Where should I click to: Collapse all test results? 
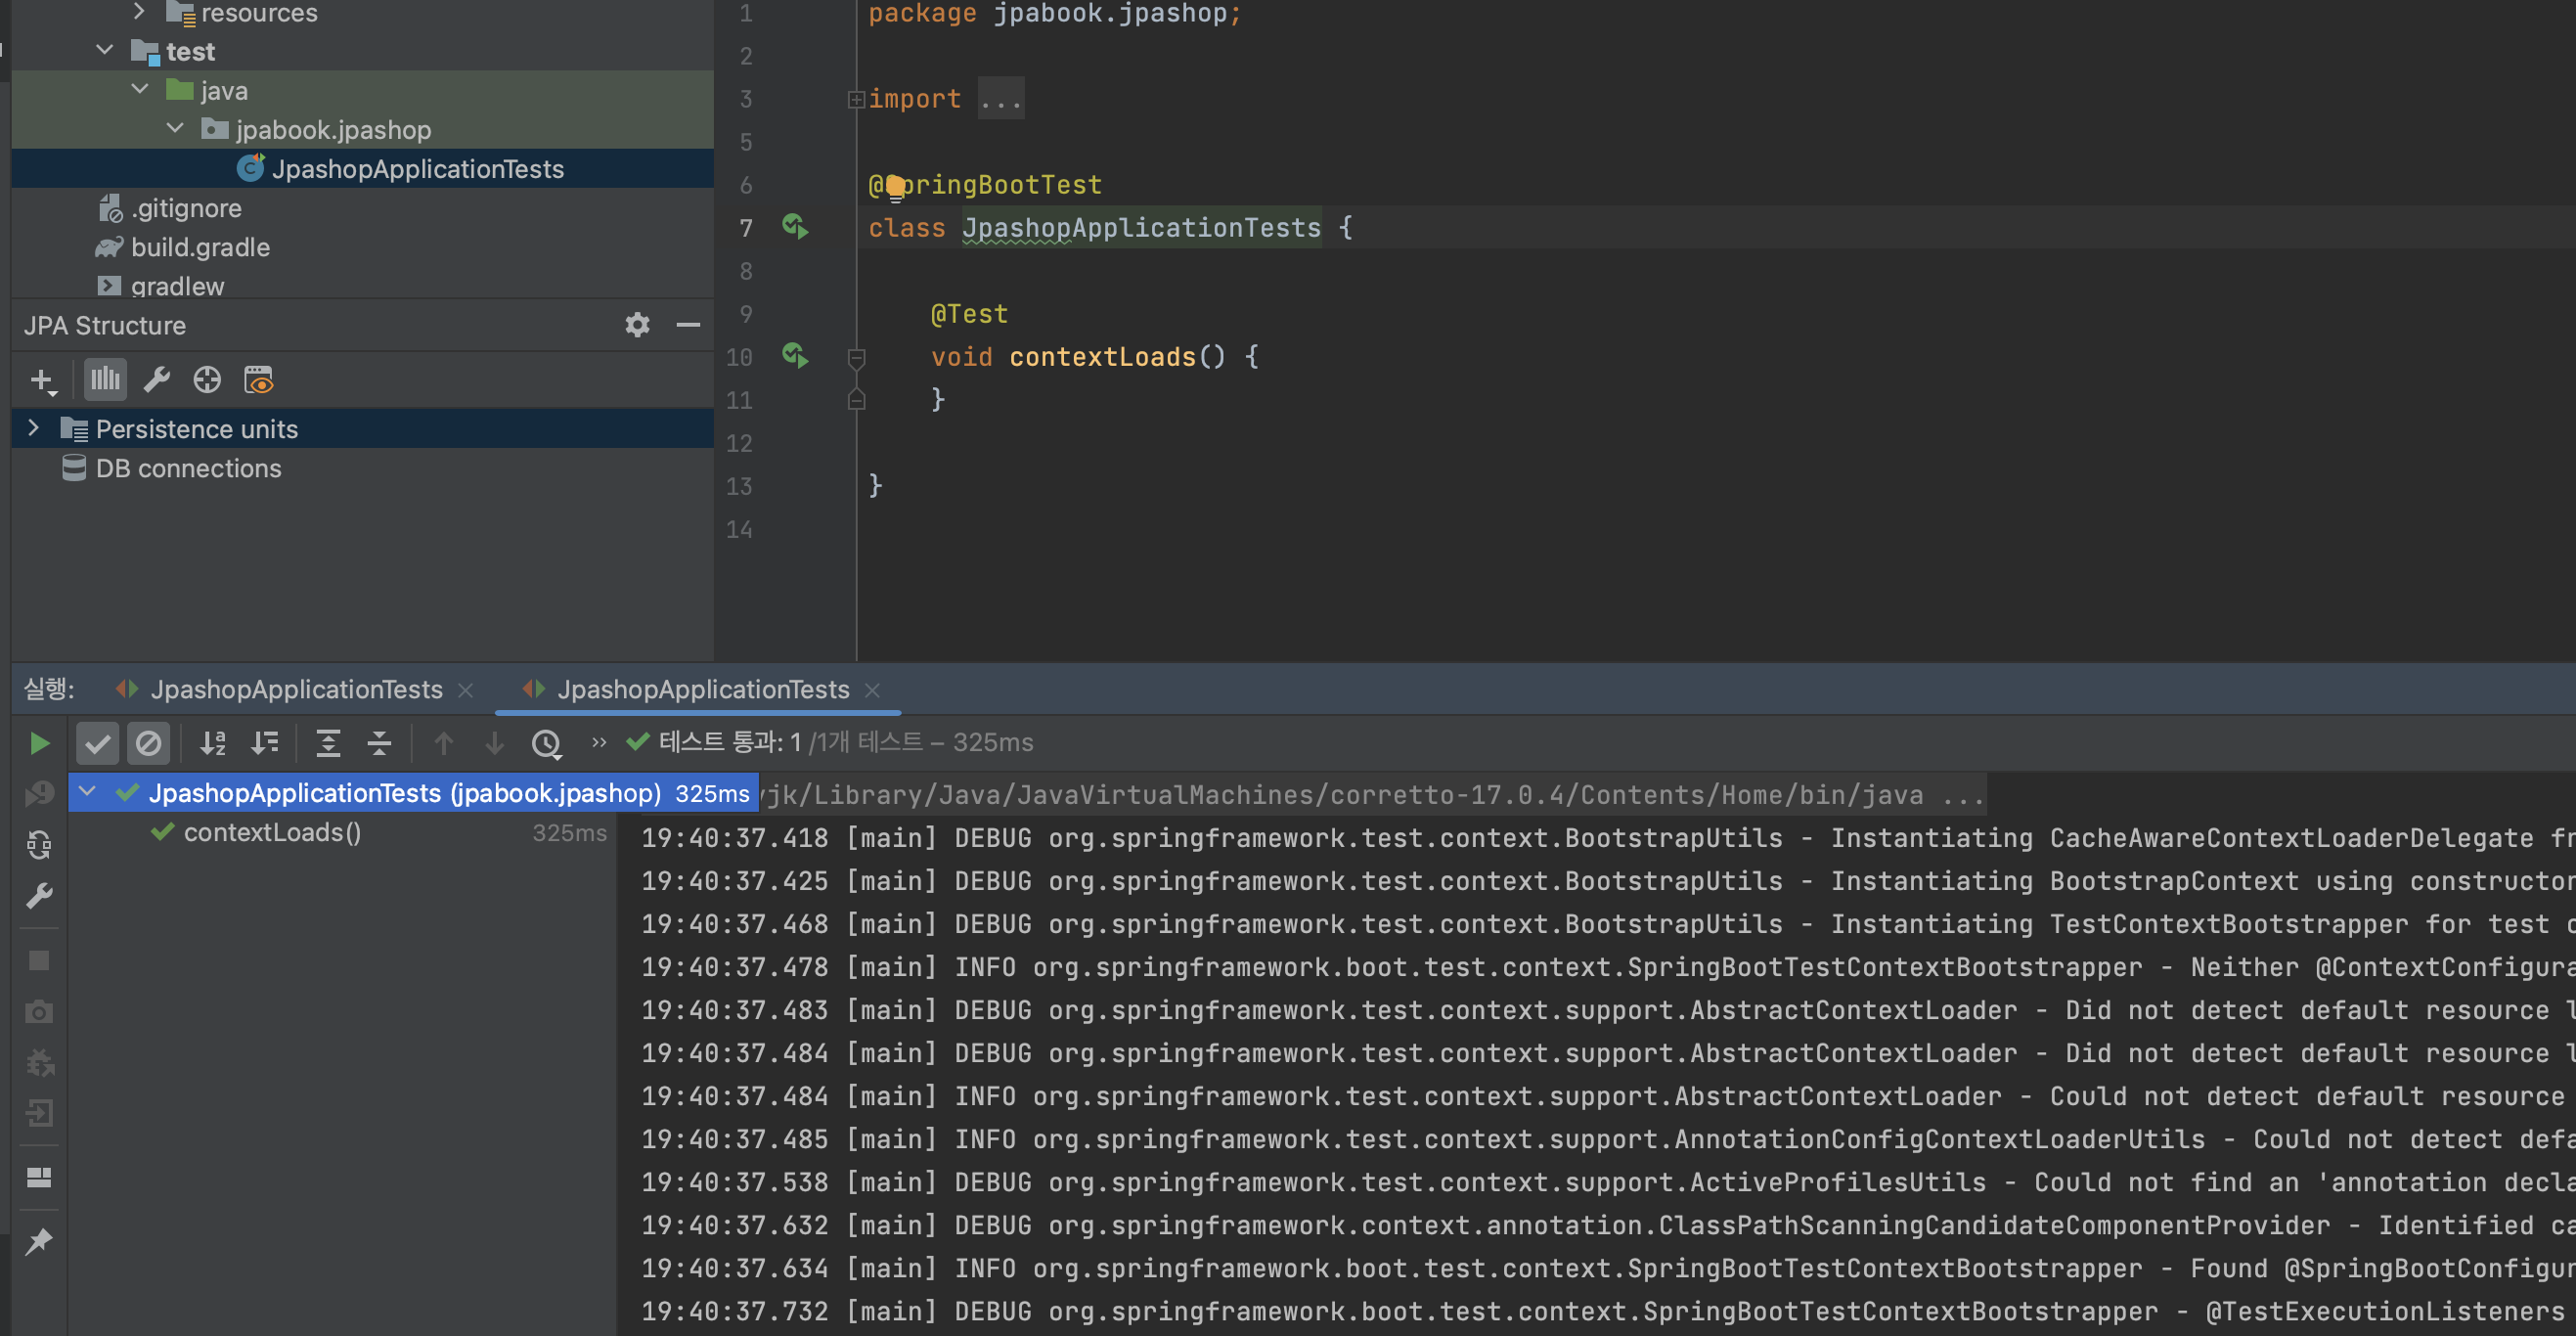tap(379, 743)
